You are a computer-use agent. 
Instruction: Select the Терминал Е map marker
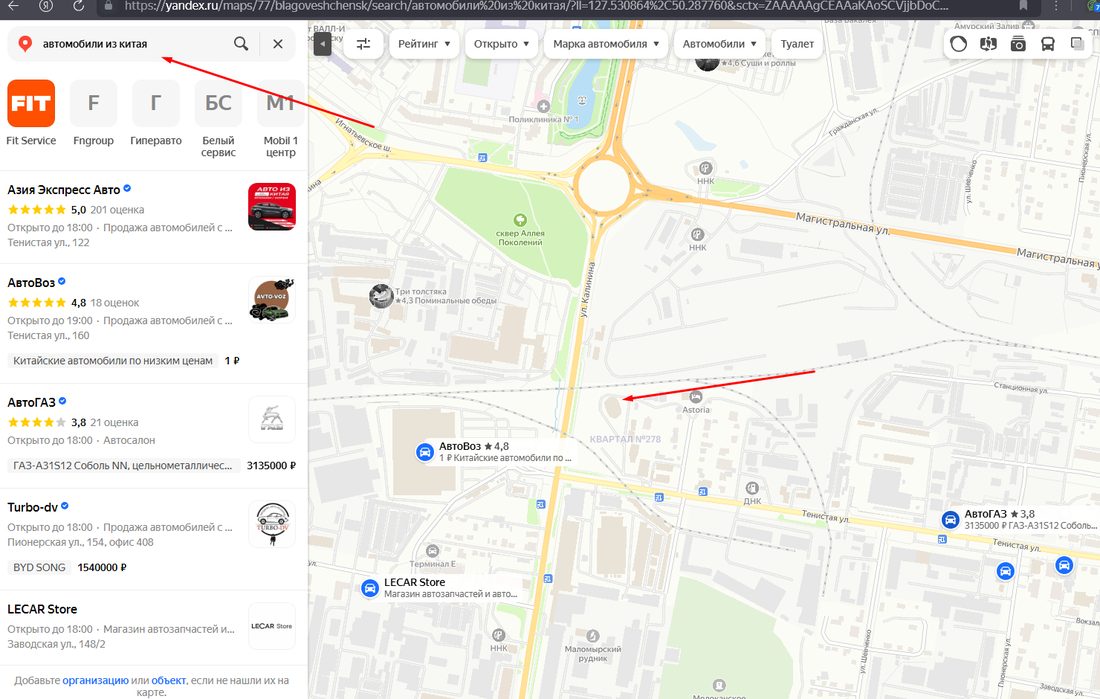[433, 551]
